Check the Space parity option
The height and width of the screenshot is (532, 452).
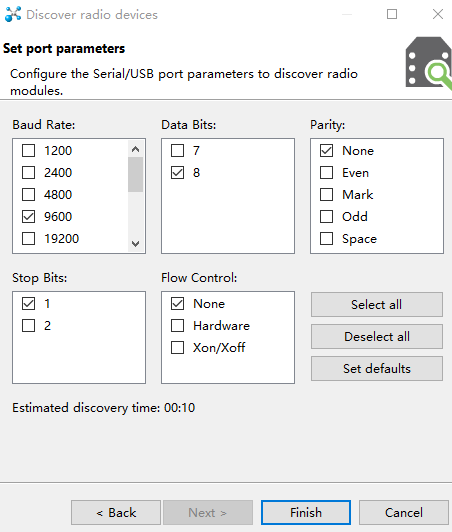[326, 239]
